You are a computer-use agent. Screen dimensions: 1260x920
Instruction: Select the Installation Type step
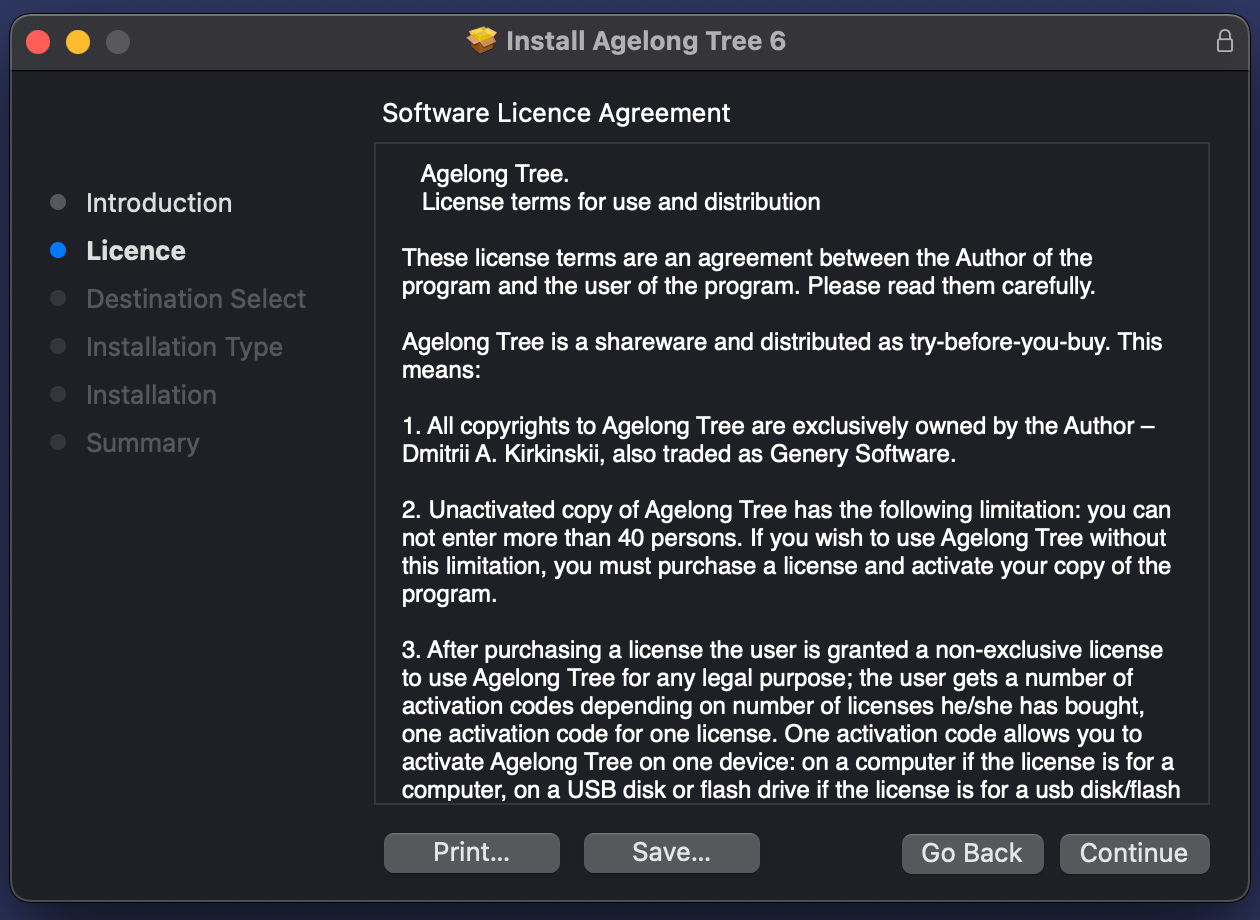click(x=184, y=347)
